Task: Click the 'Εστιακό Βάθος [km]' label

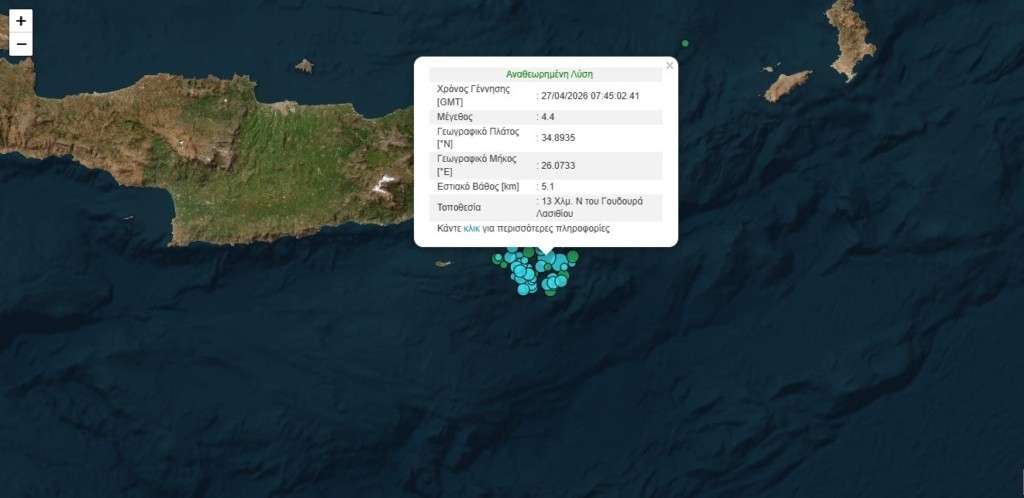Action: click(x=479, y=186)
